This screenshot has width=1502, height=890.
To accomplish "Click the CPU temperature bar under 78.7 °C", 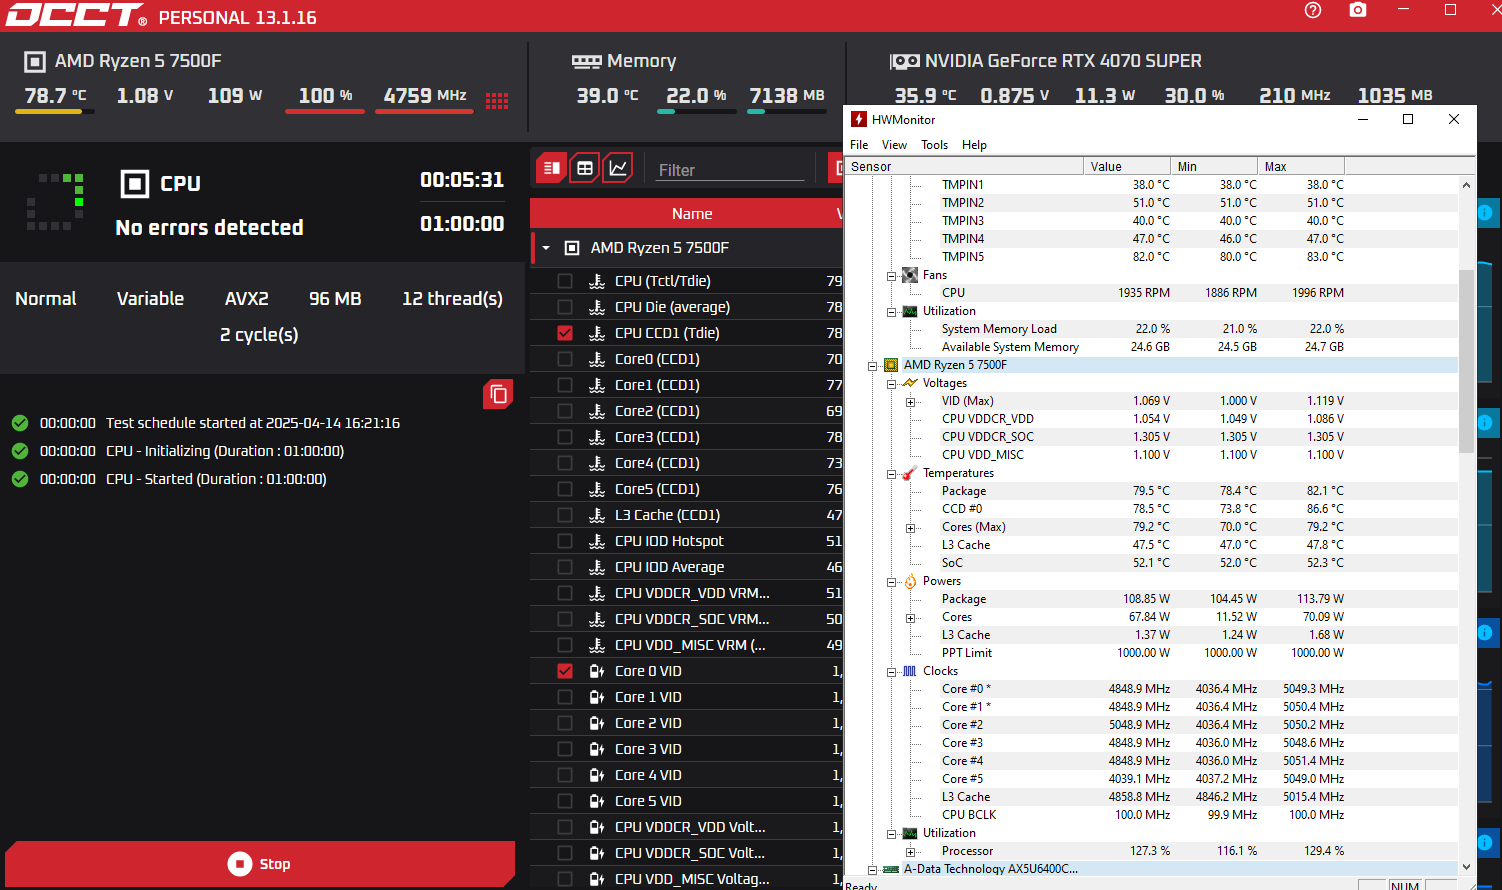I will 54,112.
